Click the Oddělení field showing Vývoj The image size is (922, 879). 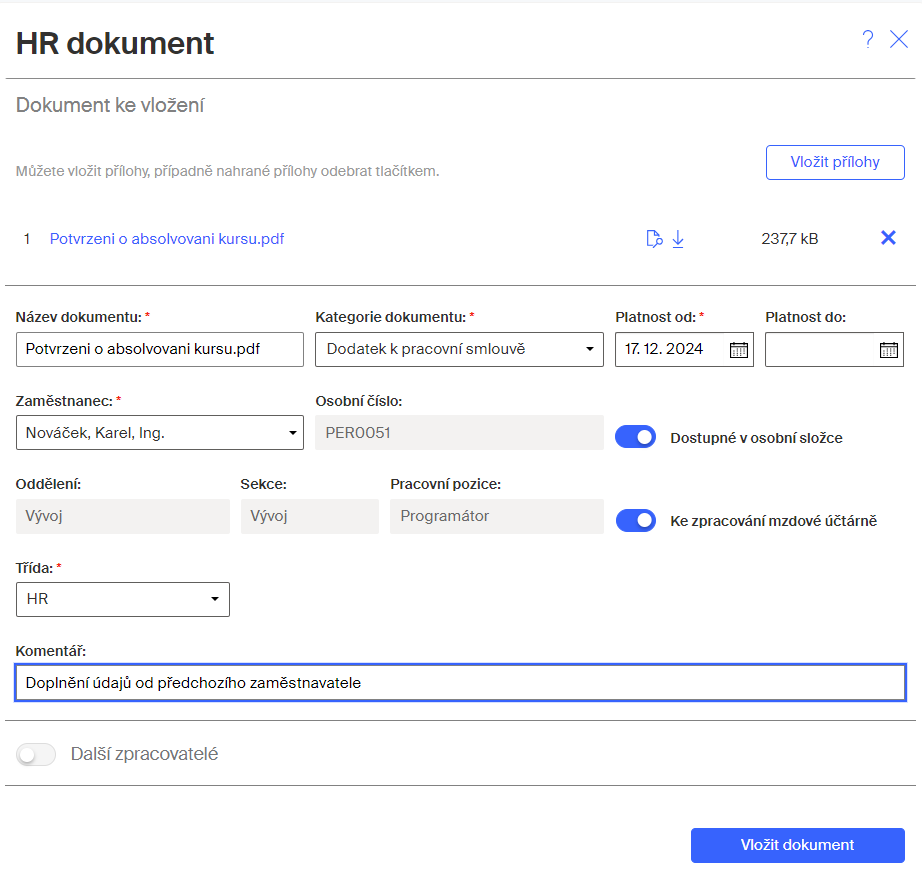point(123,516)
